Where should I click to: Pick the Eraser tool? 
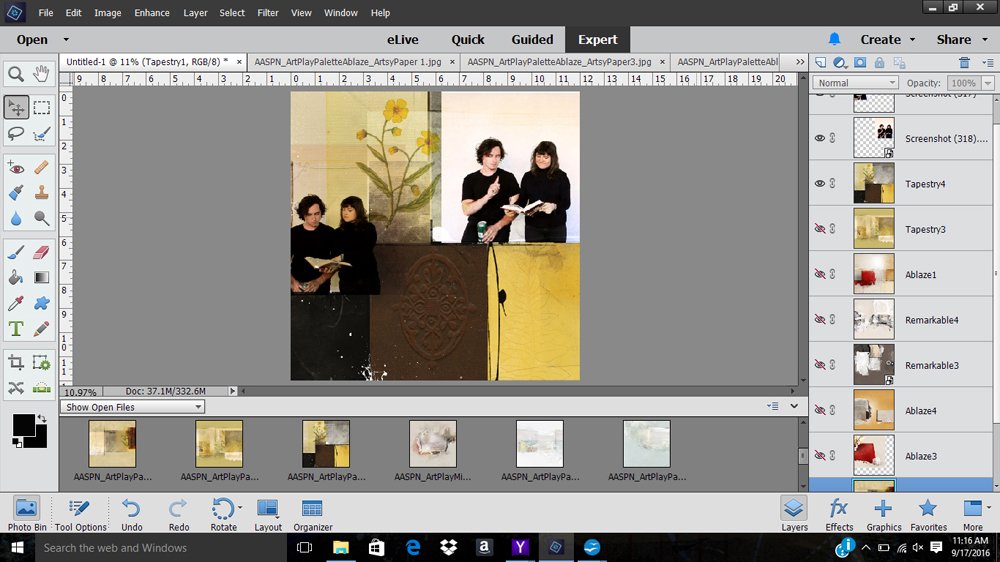(x=41, y=253)
